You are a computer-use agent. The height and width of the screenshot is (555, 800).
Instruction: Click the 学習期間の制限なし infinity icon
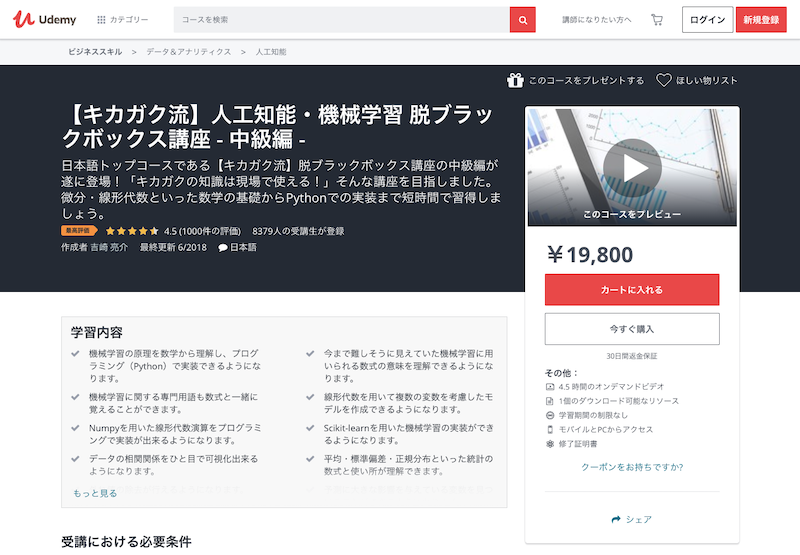coord(550,415)
